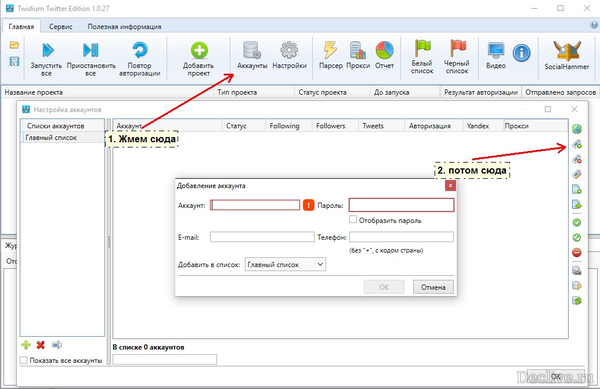The height and width of the screenshot is (389, 600).
Task: Open the Черный список red flag
Action: tap(457, 48)
